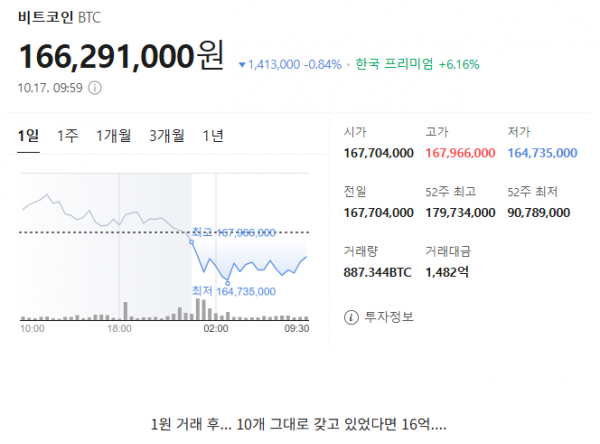Click the info icon beside the 09:59 timestamp
Screen dimensions: 600x444
(x=96, y=88)
